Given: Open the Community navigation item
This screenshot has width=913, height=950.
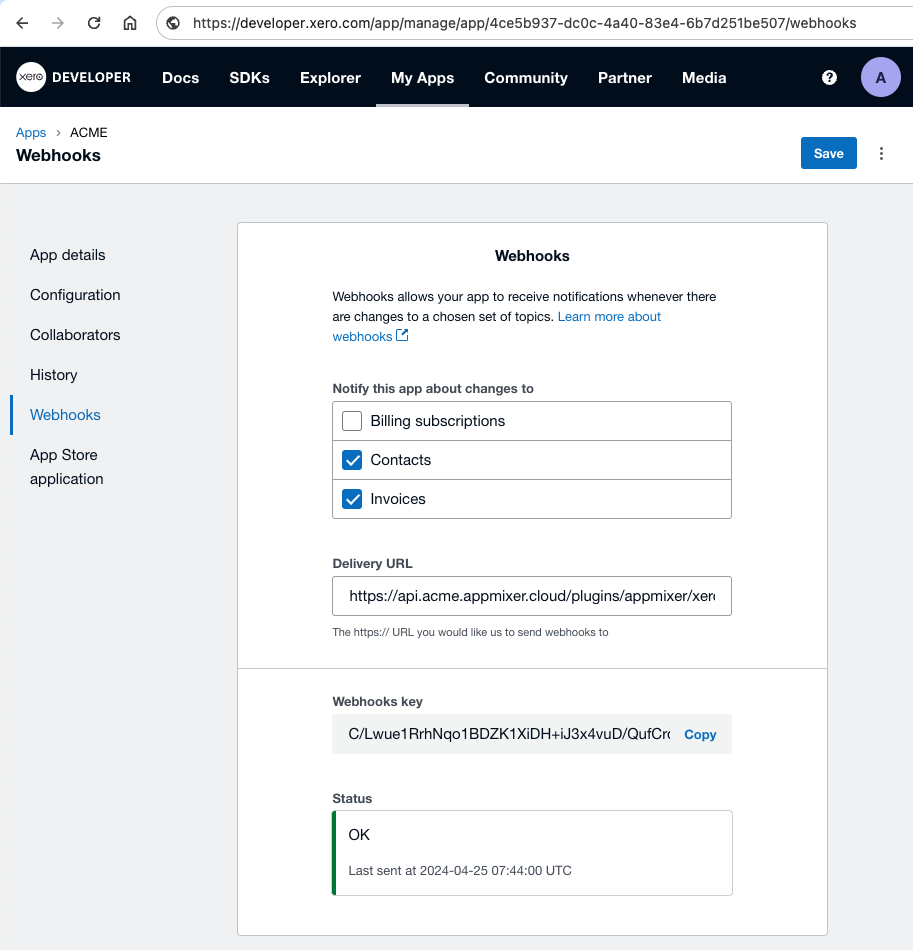Looking at the screenshot, I should click(x=525, y=77).
